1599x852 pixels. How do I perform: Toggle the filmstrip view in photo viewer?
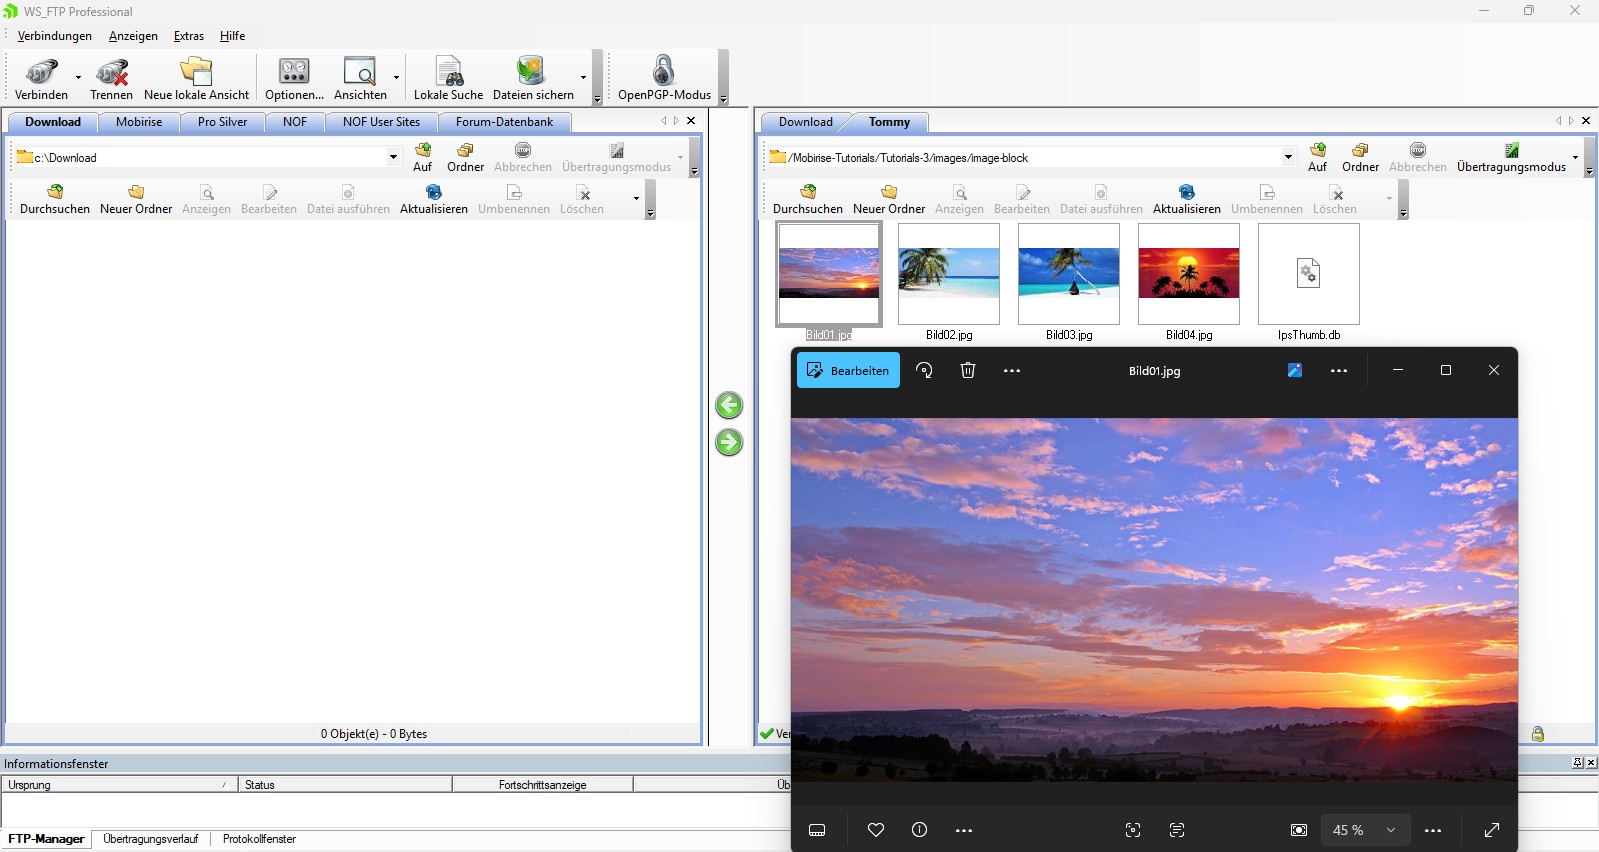click(817, 830)
